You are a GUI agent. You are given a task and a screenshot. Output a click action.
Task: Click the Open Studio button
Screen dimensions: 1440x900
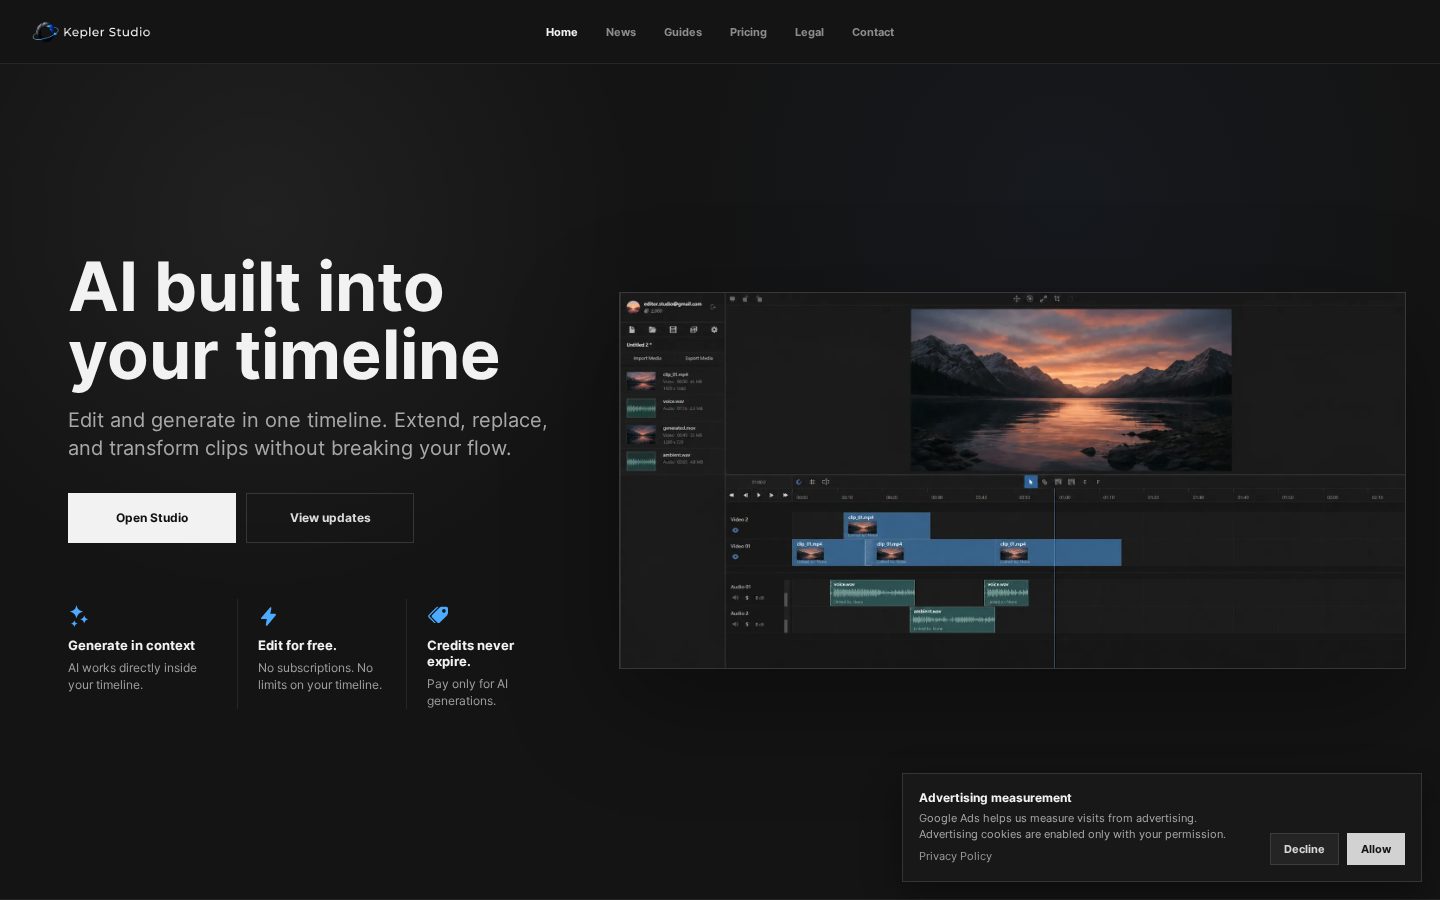click(152, 518)
